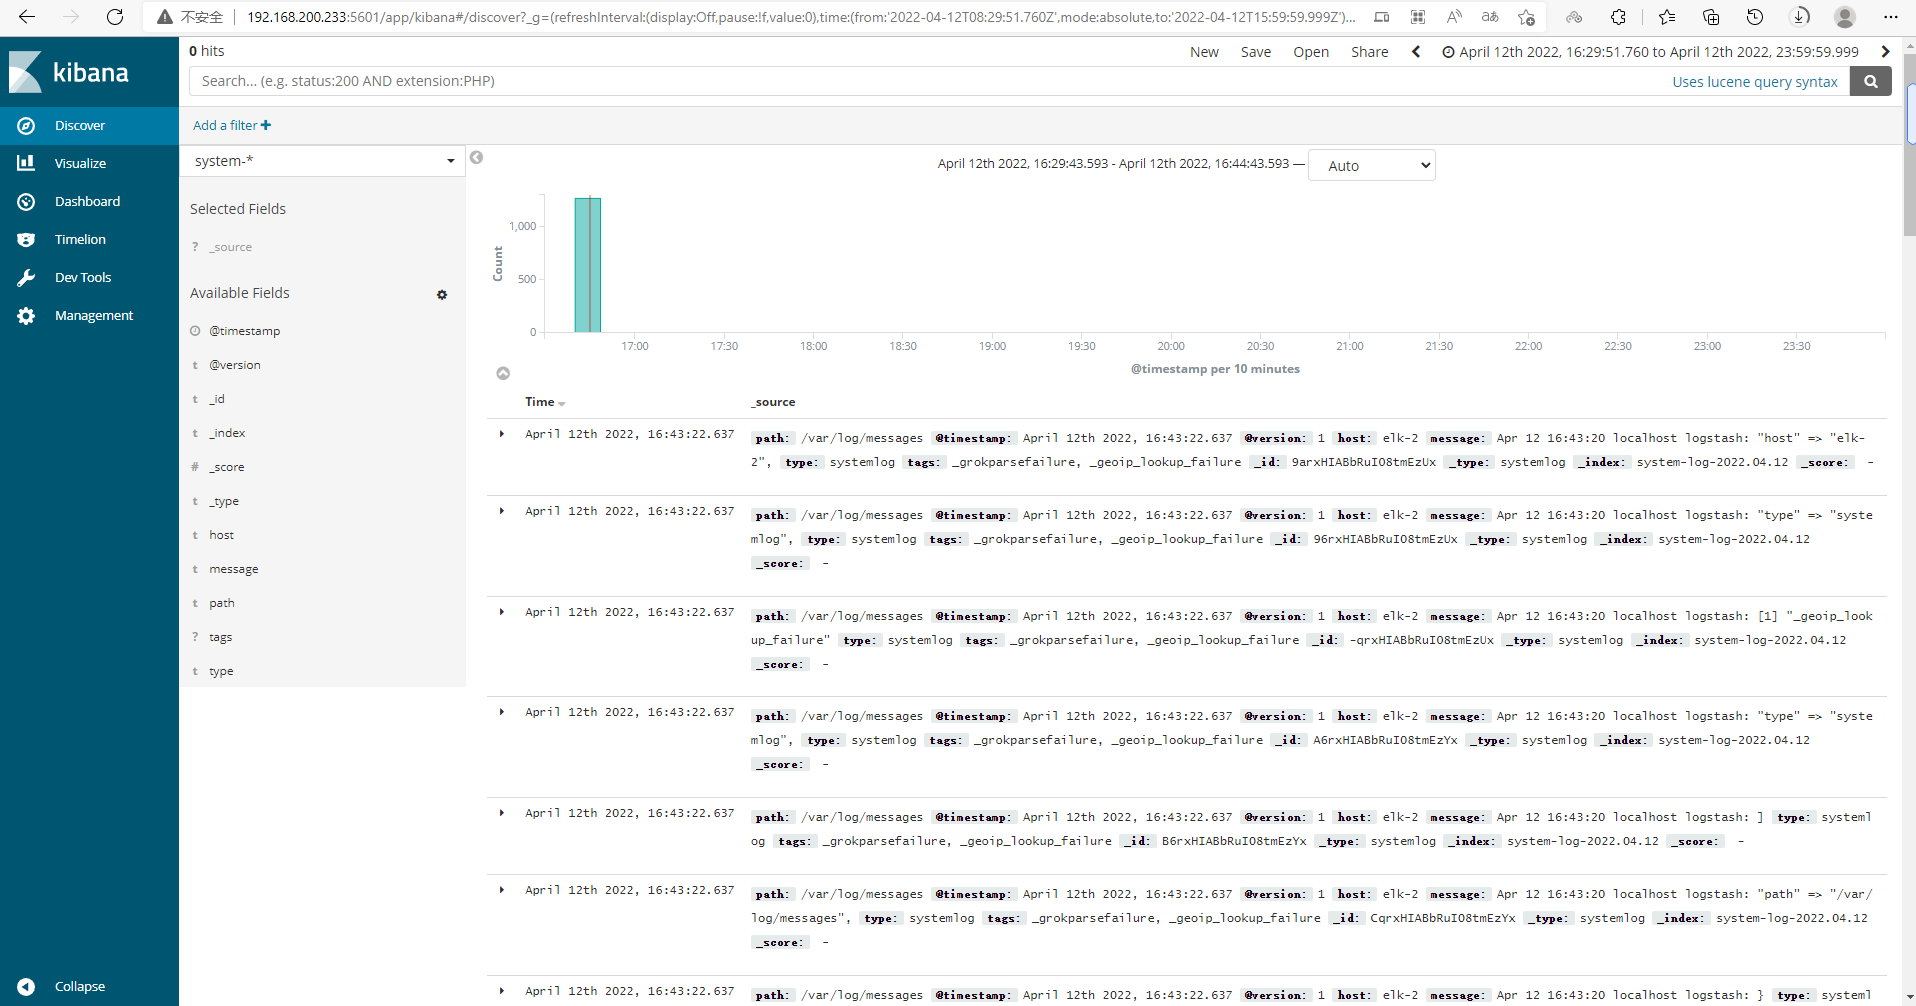Run search with the magnifier button

(1870, 81)
